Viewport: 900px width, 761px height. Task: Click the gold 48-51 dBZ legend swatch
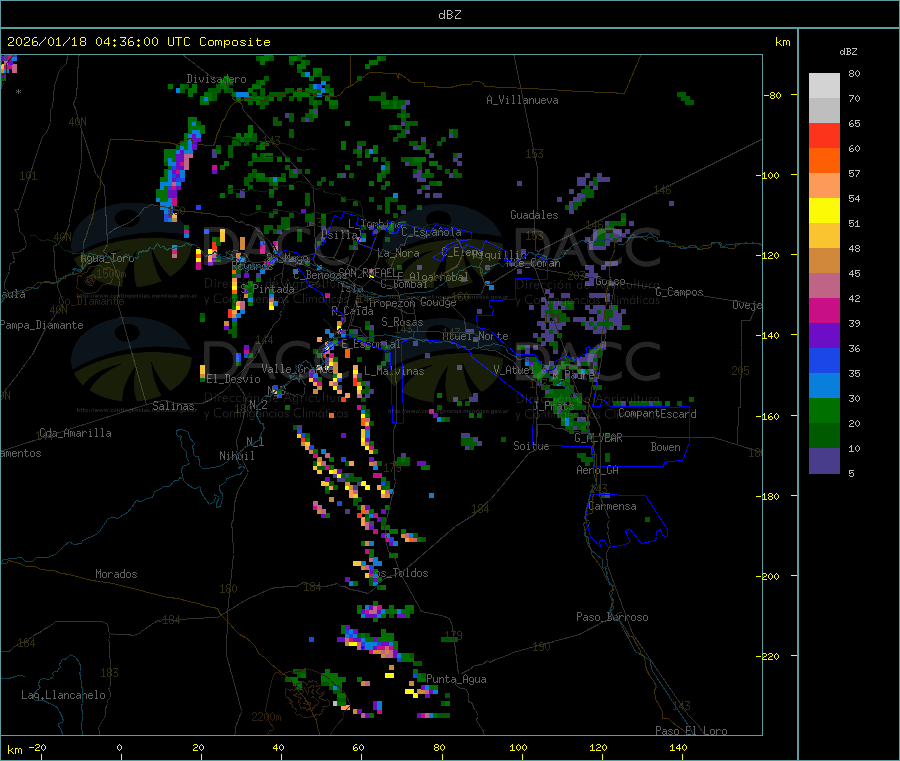pyautogui.click(x=824, y=236)
